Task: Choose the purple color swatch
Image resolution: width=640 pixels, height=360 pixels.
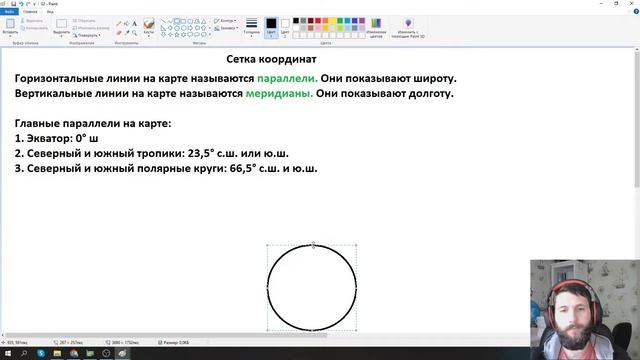Action: pos(362,20)
